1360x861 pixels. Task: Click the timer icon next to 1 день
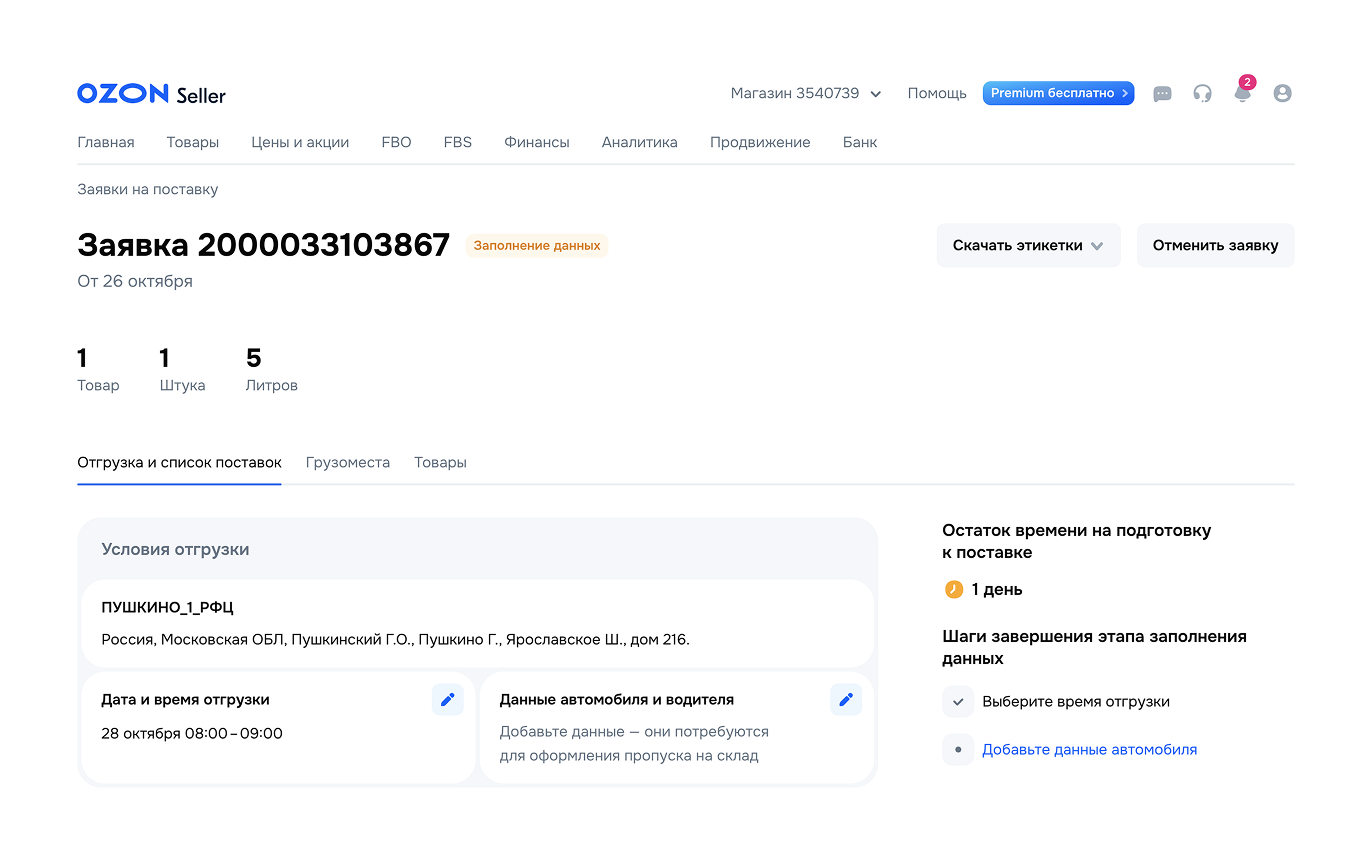[953, 589]
